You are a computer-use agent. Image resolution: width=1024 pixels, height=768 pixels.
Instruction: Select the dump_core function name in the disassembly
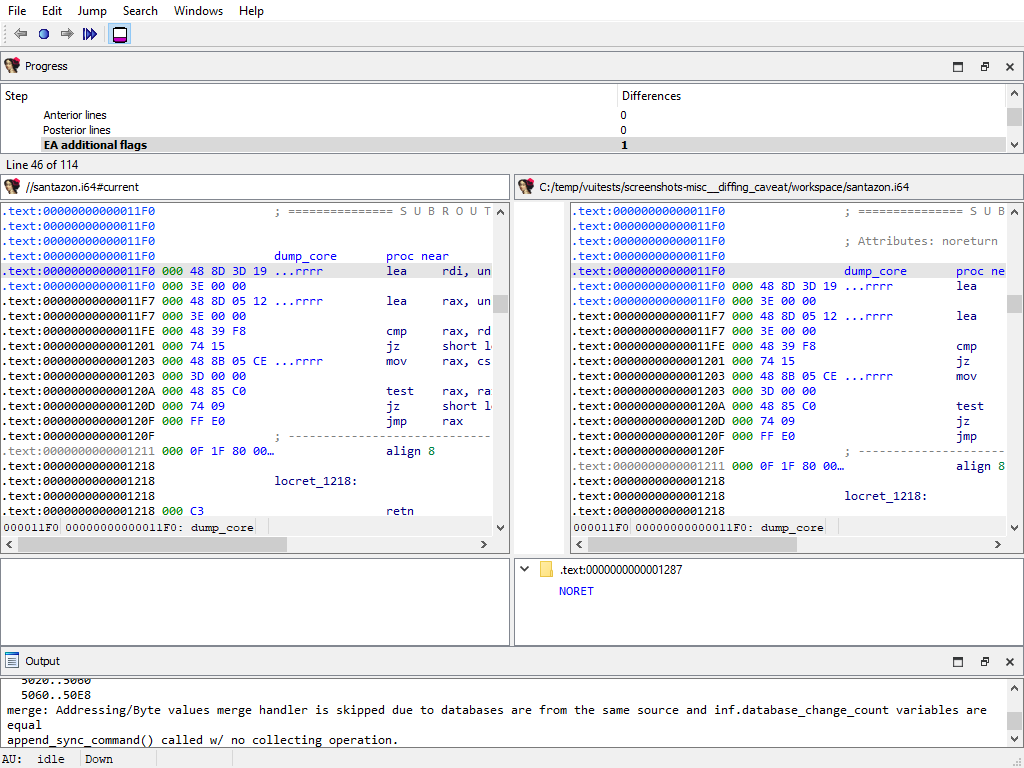[x=305, y=255]
